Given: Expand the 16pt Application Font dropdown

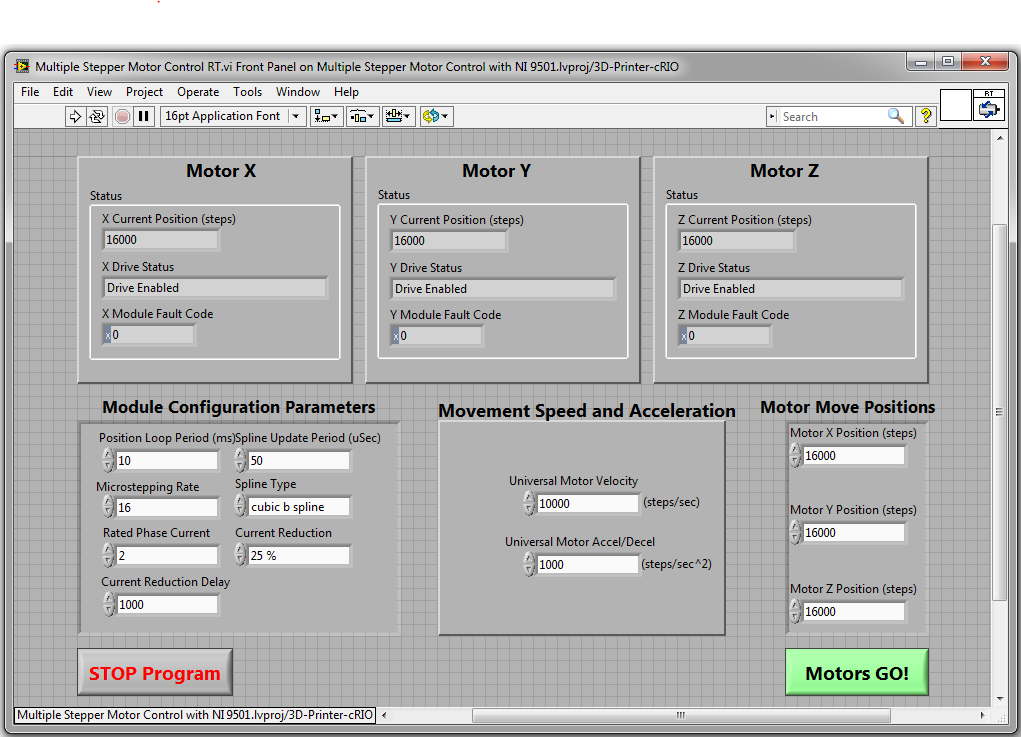Looking at the screenshot, I should [x=296, y=116].
